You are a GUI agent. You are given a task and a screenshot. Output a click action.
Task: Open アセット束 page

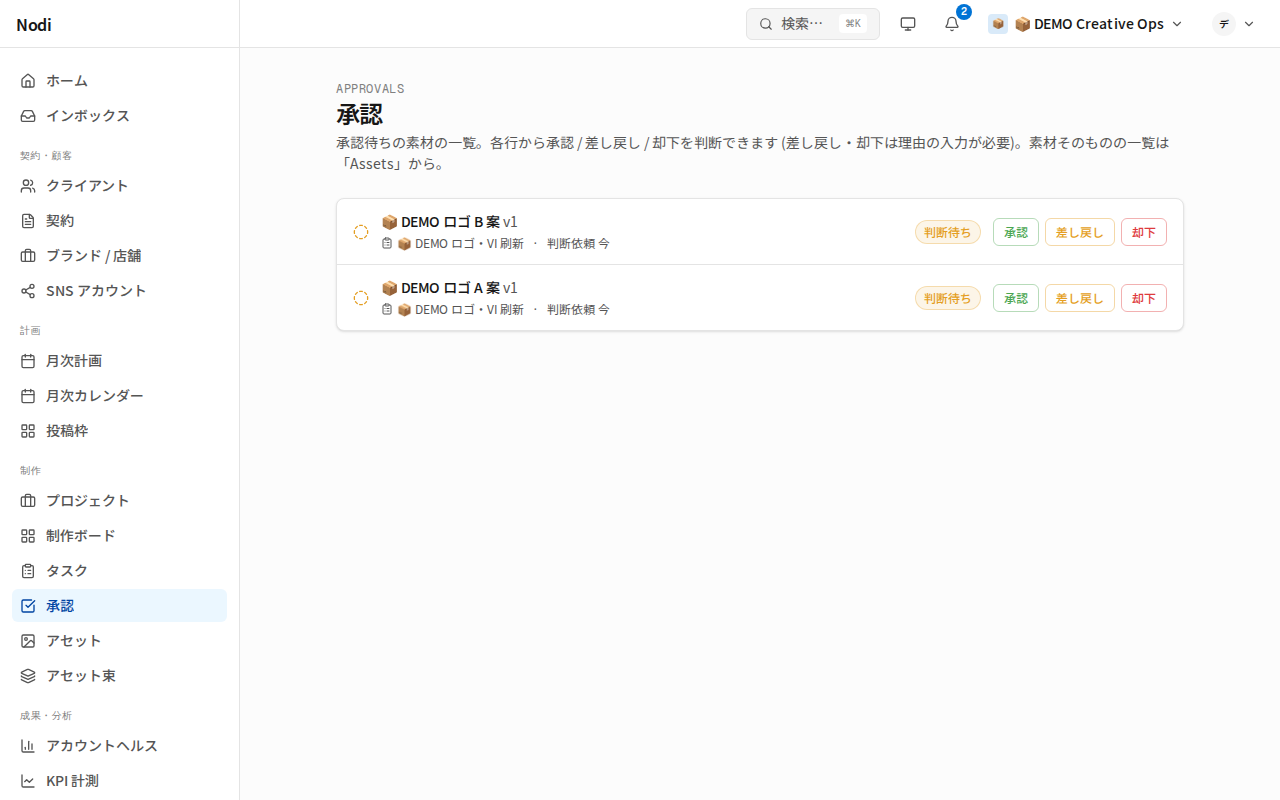(119, 676)
